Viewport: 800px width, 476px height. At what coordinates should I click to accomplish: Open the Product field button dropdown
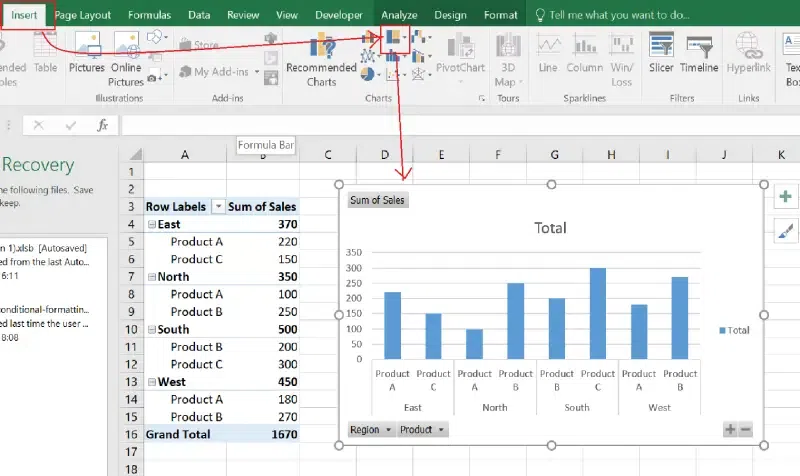coord(440,429)
